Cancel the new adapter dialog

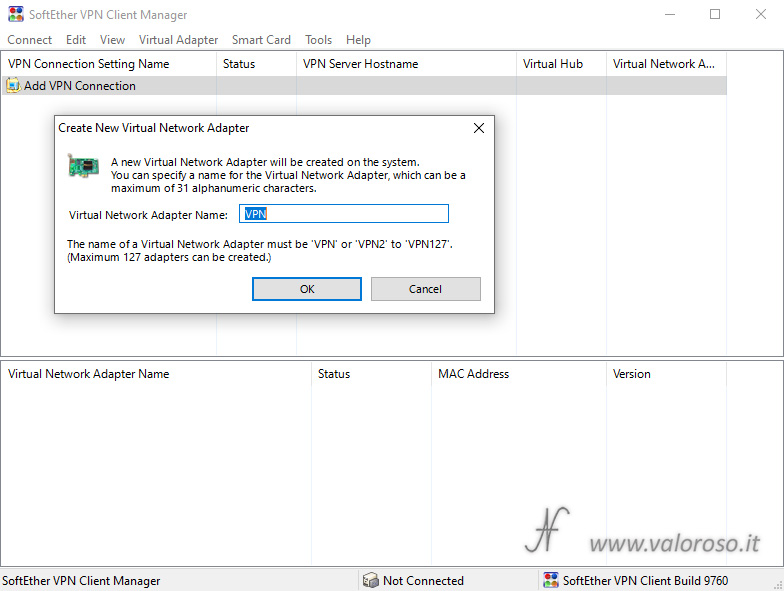point(426,289)
